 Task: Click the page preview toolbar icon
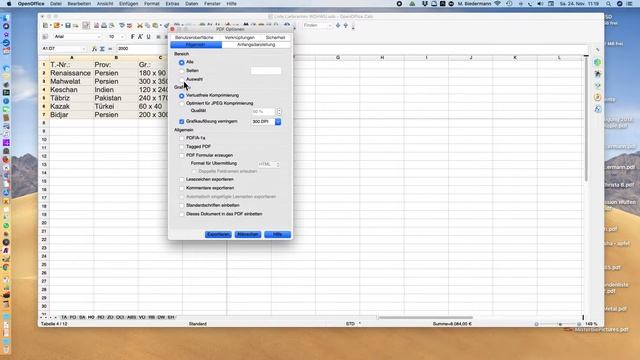point(111,25)
